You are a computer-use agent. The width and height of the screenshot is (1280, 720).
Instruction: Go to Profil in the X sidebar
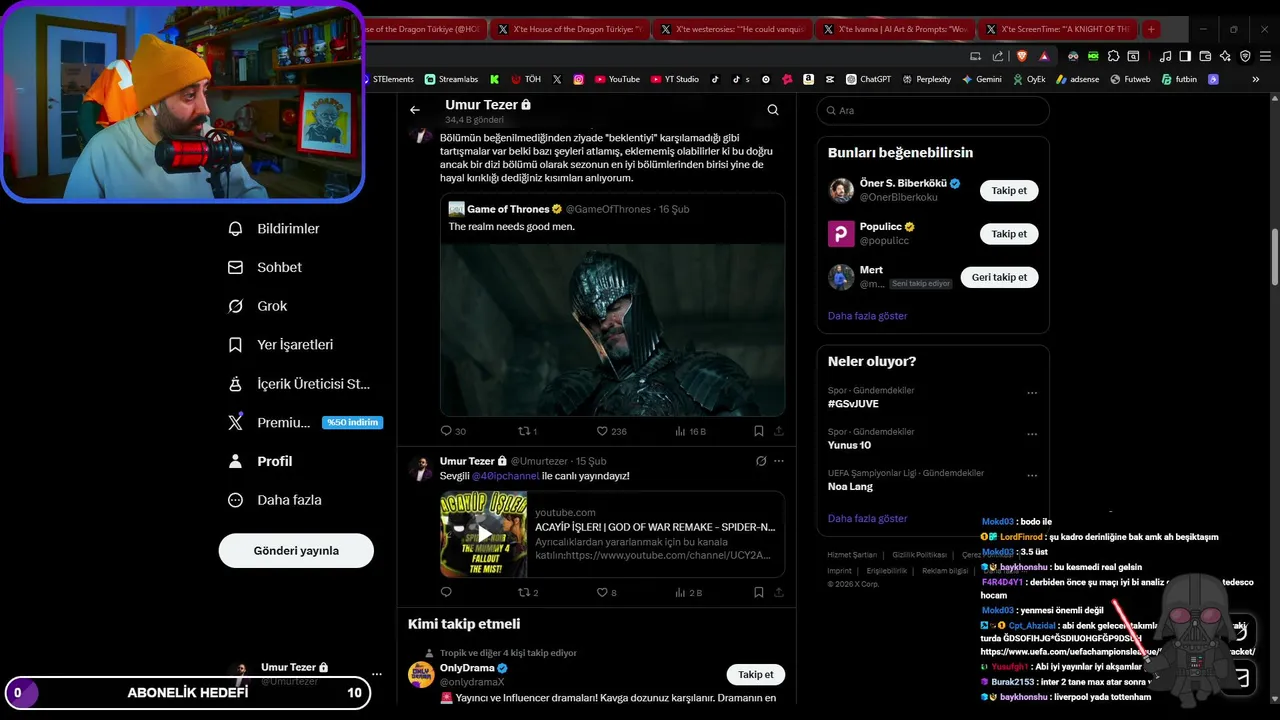click(260, 461)
